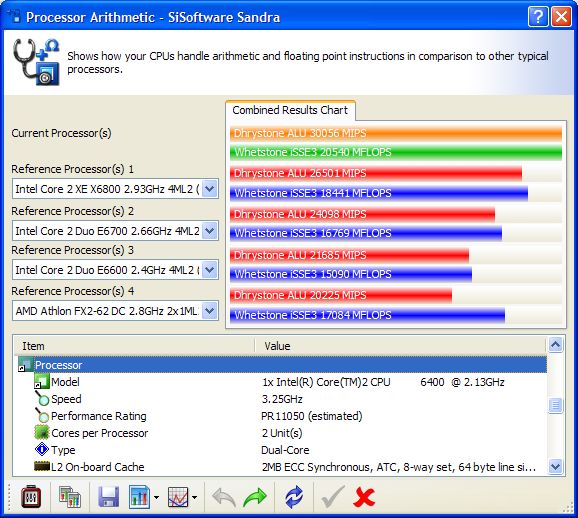Image resolution: width=578 pixels, height=518 pixels.
Task: Click the Speed row magnifier icon
Action: pos(42,399)
